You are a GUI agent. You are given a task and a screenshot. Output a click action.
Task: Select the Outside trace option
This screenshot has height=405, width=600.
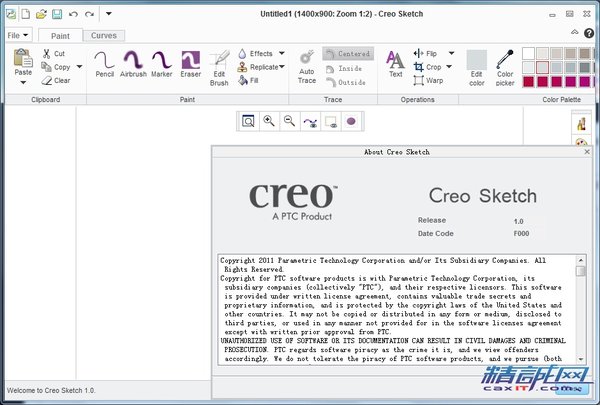[346, 82]
